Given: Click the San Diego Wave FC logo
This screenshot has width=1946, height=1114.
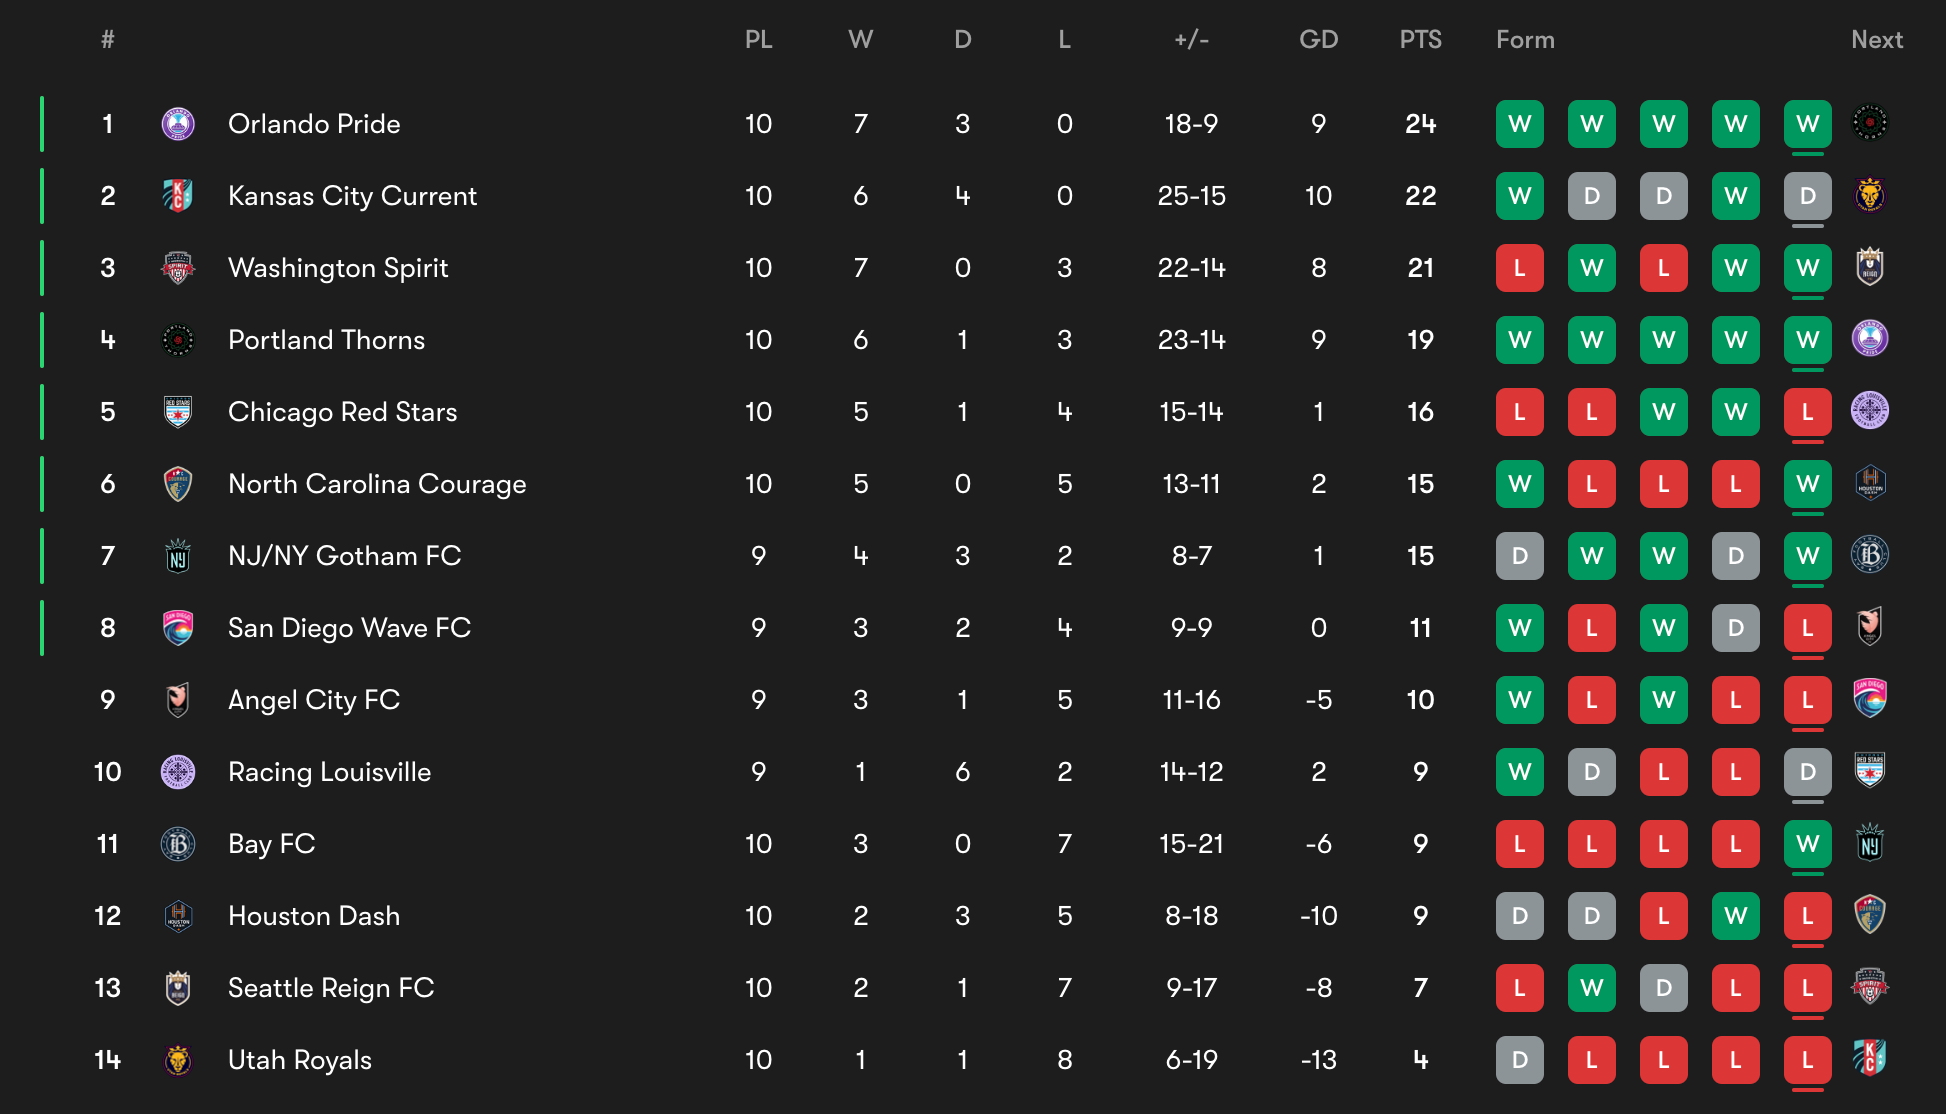Looking at the screenshot, I should click(x=178, y=628).
